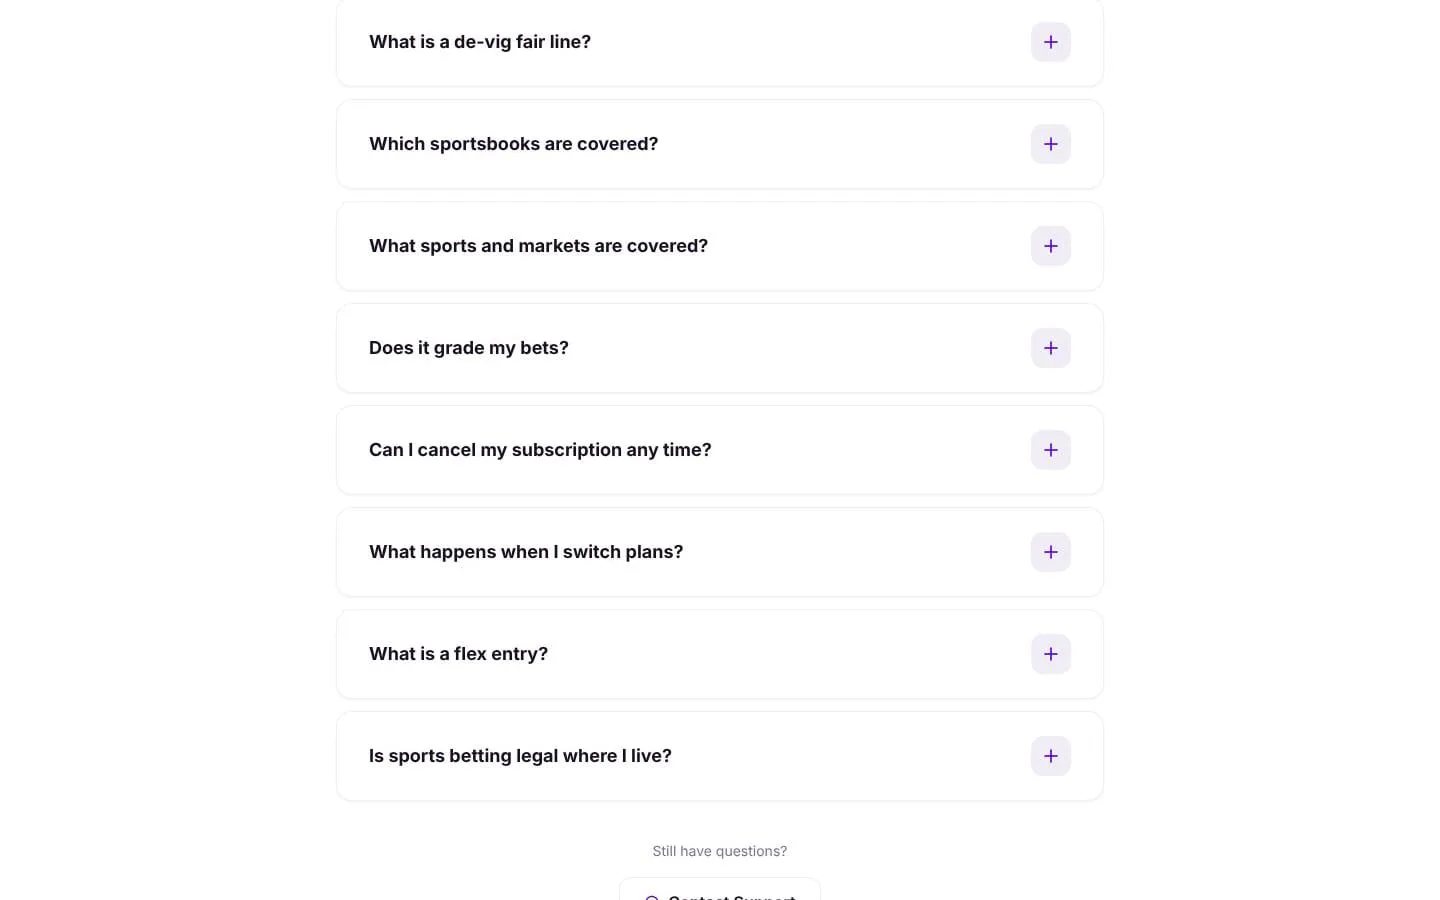Click the 'Still have questions?' text

click(720, 851)
